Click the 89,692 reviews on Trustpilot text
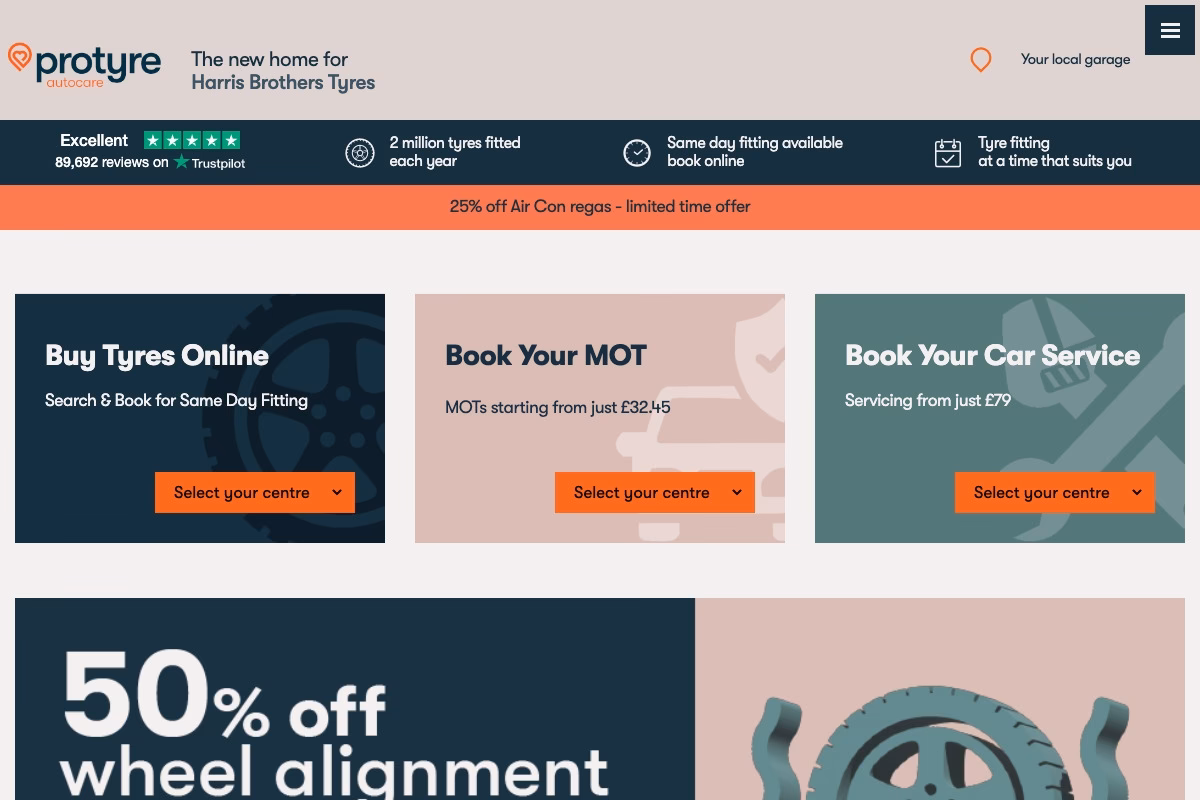1200x800 pixels. (x=150, y=162)
